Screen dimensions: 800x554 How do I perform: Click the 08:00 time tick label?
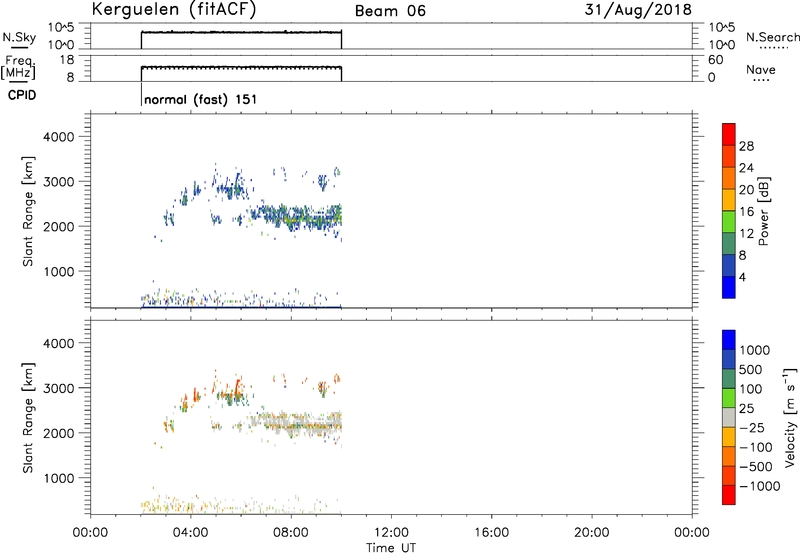(x=291, y=533)
